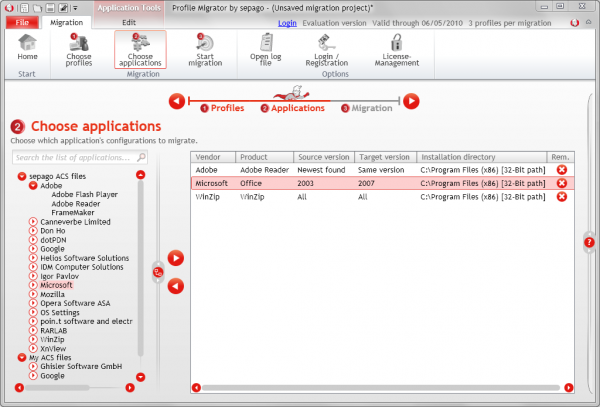Go to next wizard step arrow
Viewport: 600px width, 407px height.
(x=411, y=101)
